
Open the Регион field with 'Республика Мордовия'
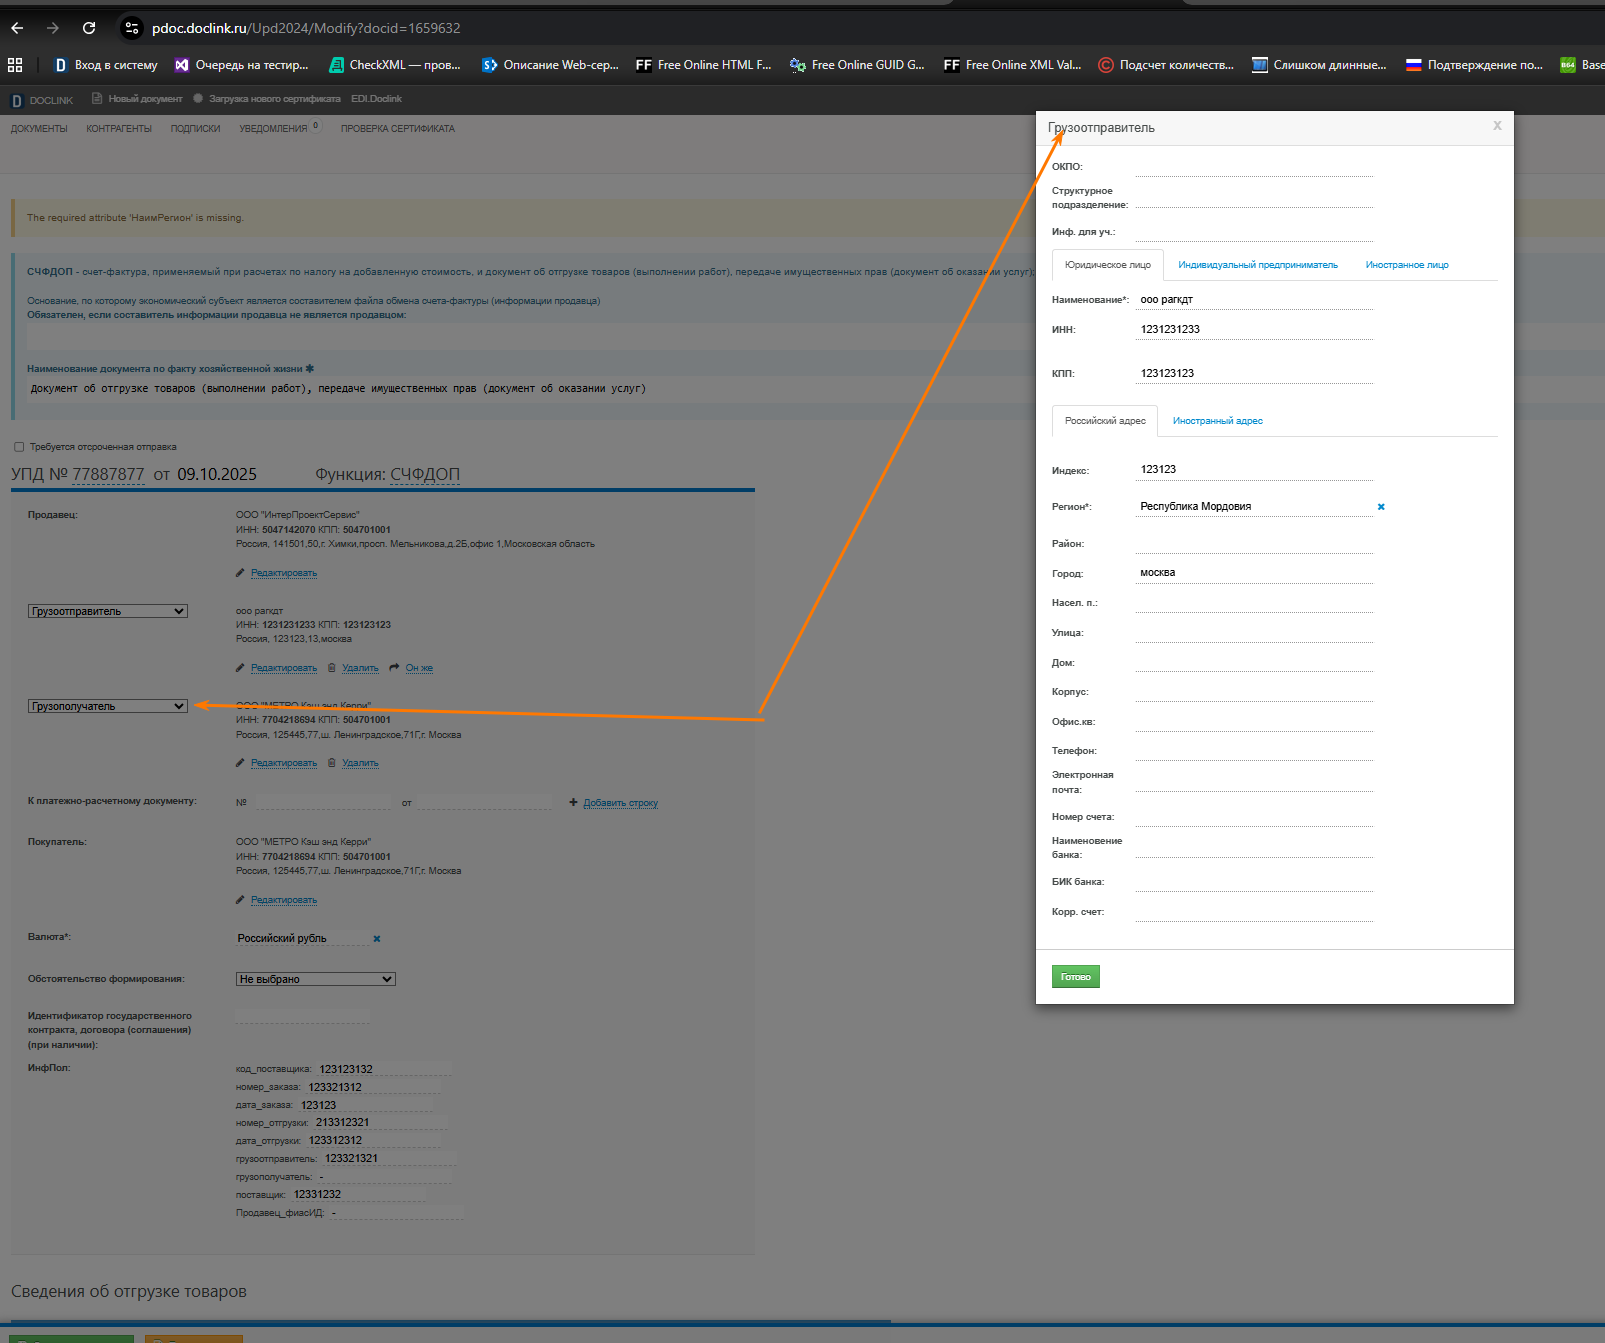tap(1254, 506)
